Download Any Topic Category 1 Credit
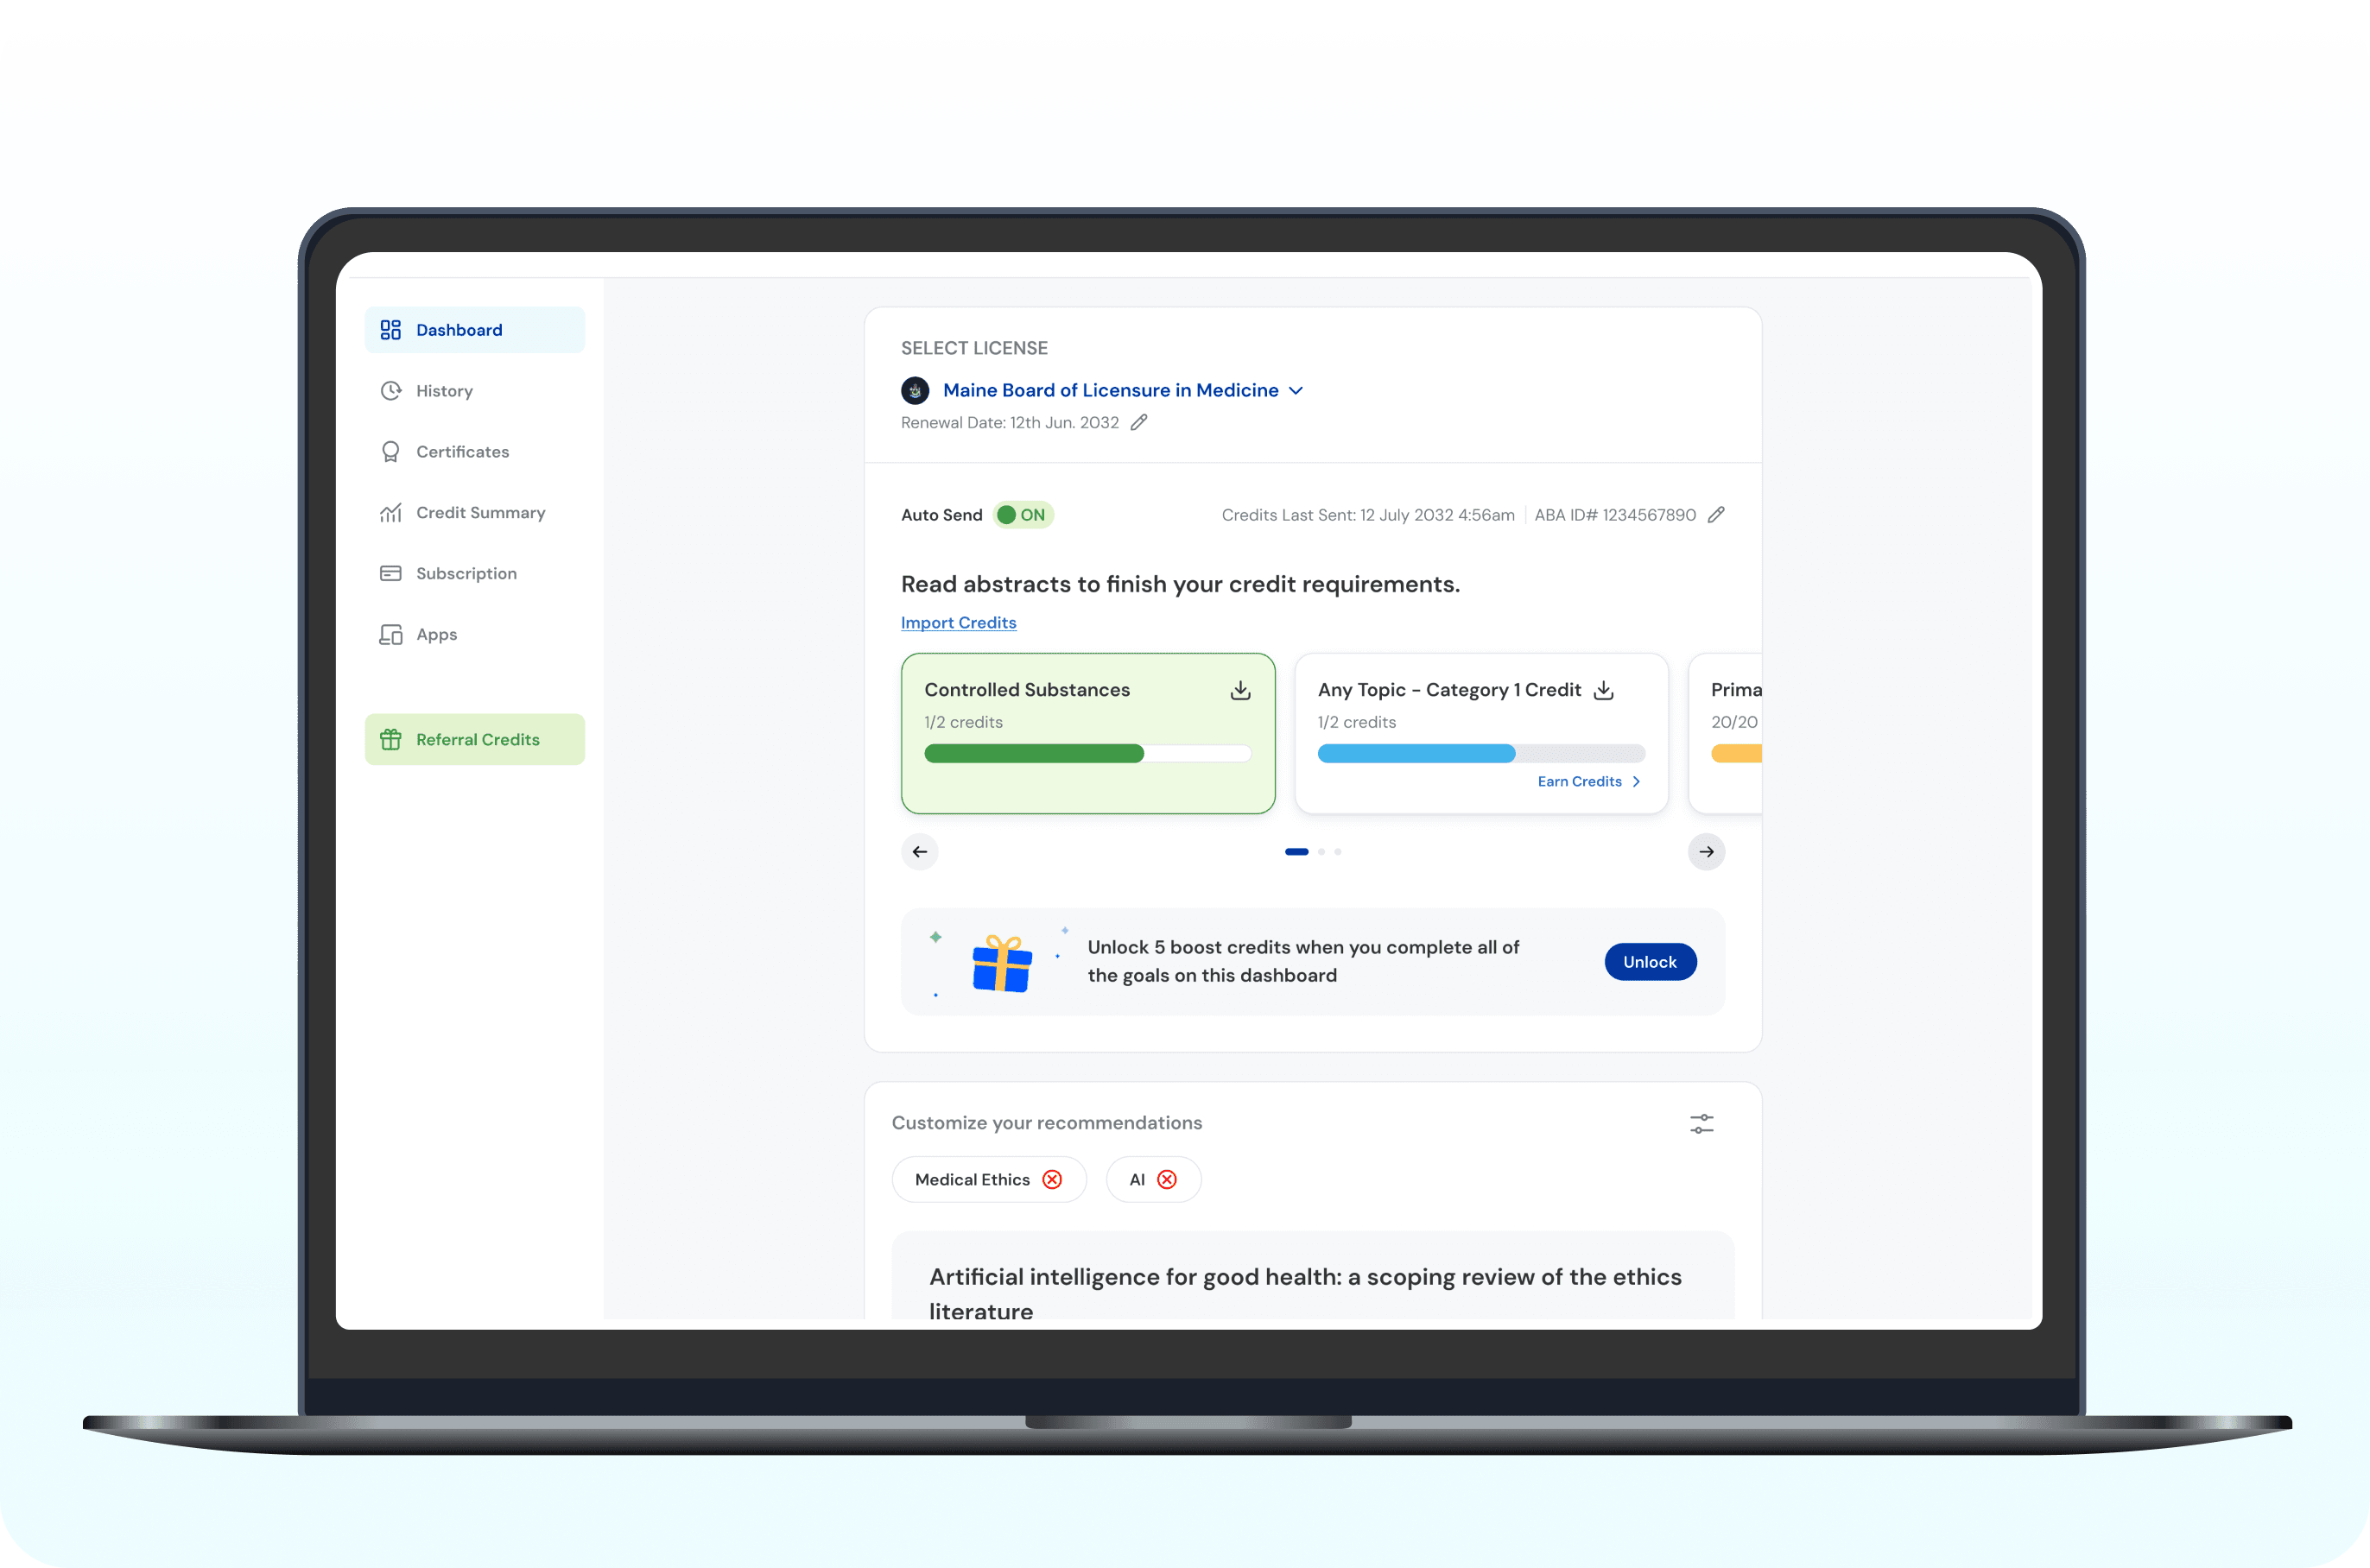The width and height of the screenshot is (2370, 1568). click(1604, 690)
